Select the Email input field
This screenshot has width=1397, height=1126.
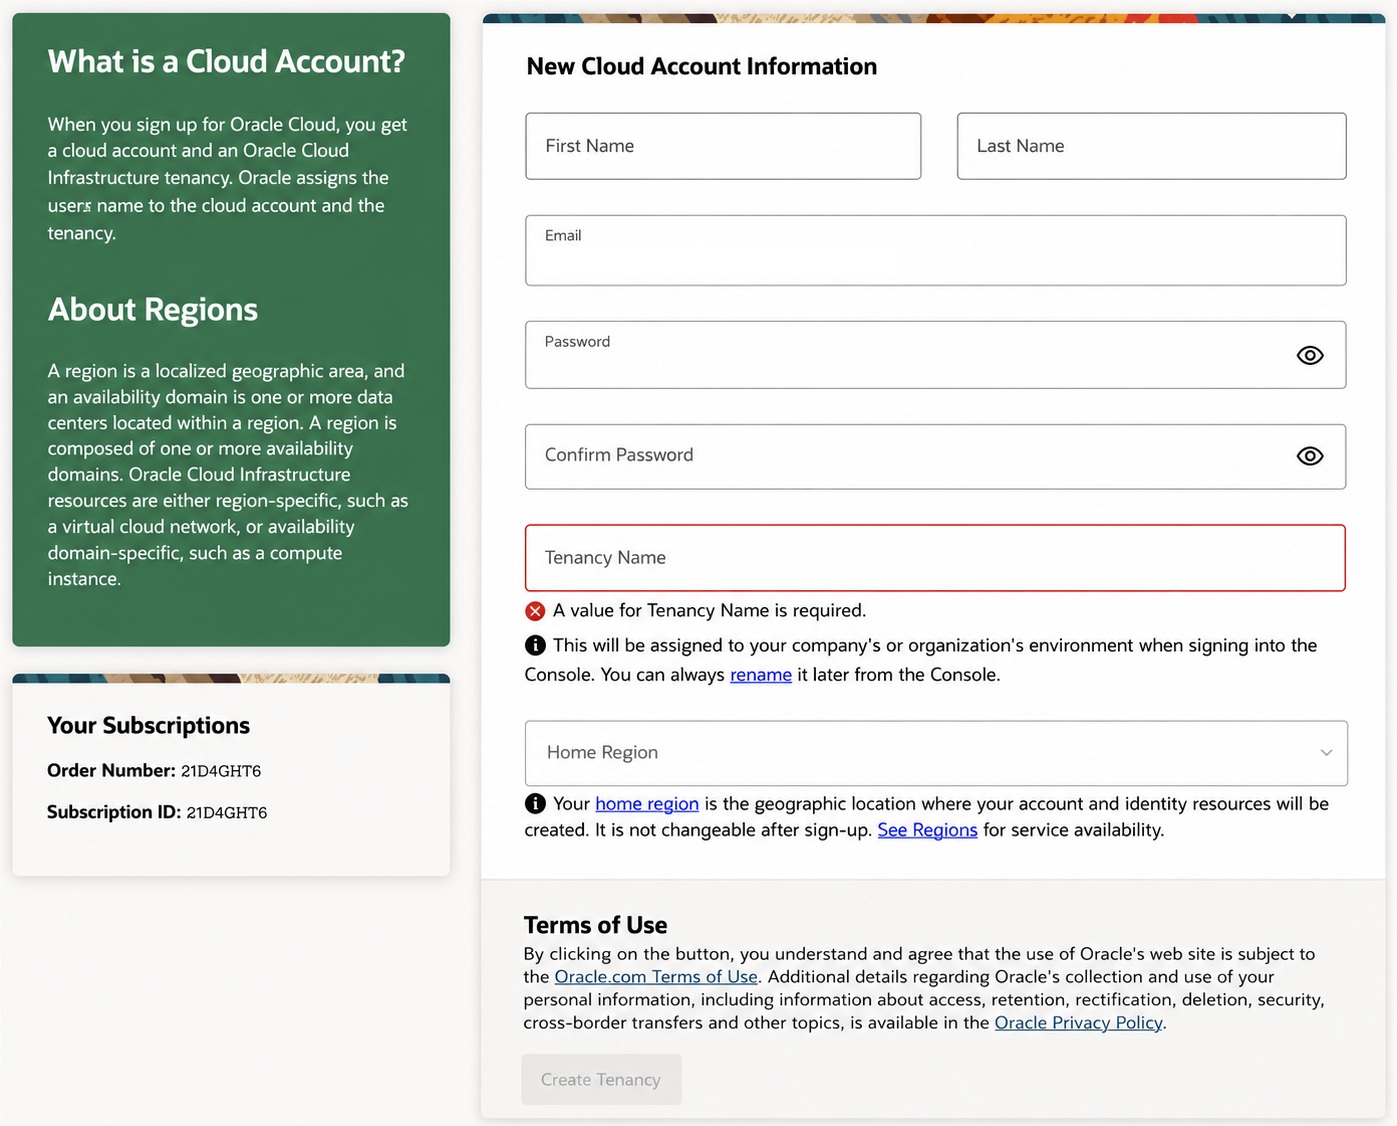(x=935, y=250)
